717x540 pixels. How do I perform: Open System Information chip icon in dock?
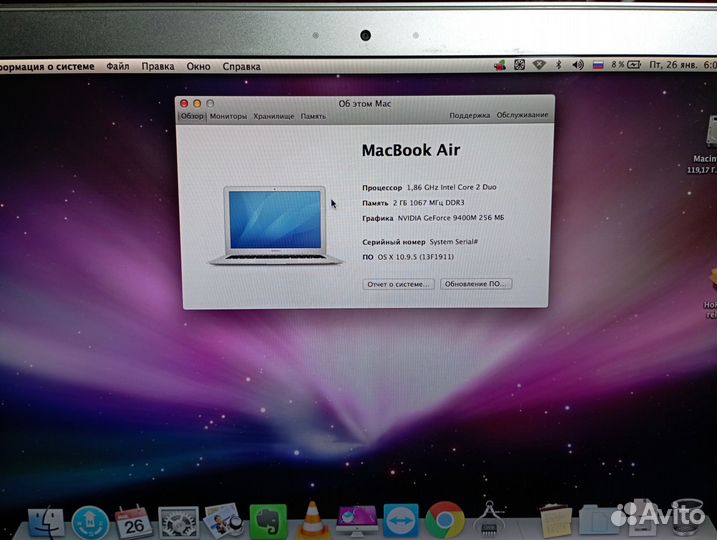click(488, 519)
